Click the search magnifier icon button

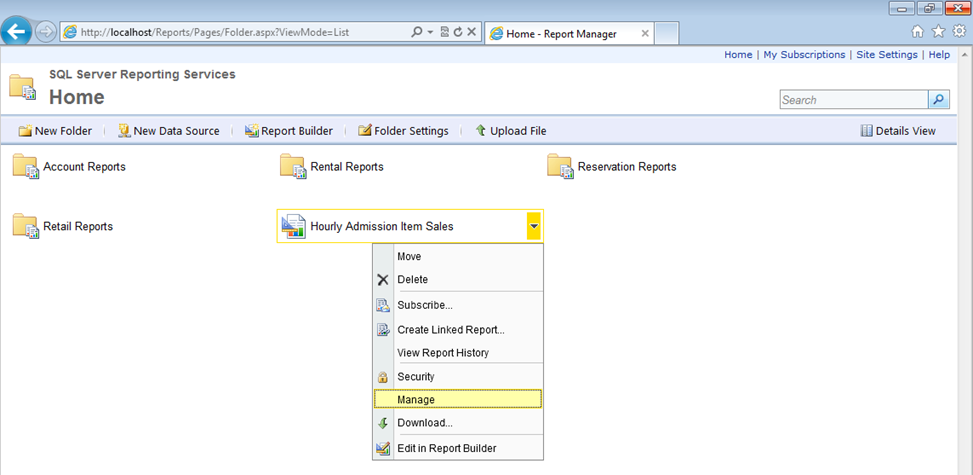pos(938,100)
